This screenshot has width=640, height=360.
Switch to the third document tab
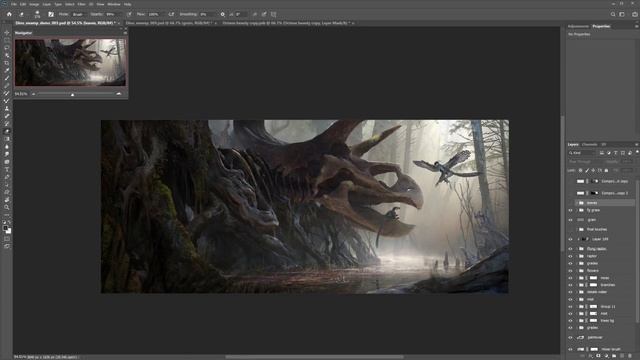click(286, 23)
